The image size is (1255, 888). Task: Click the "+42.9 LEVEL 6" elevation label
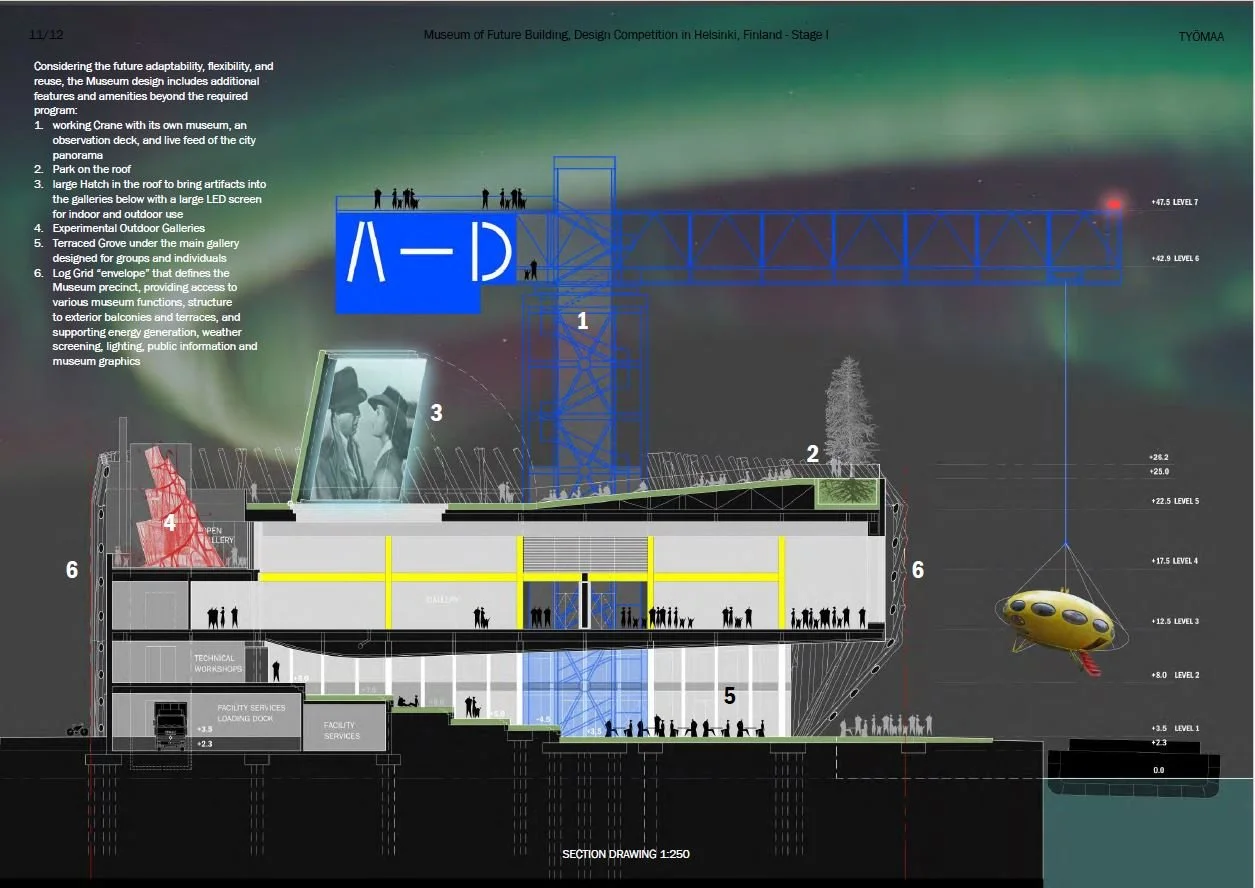click(x=1175, y=258)
